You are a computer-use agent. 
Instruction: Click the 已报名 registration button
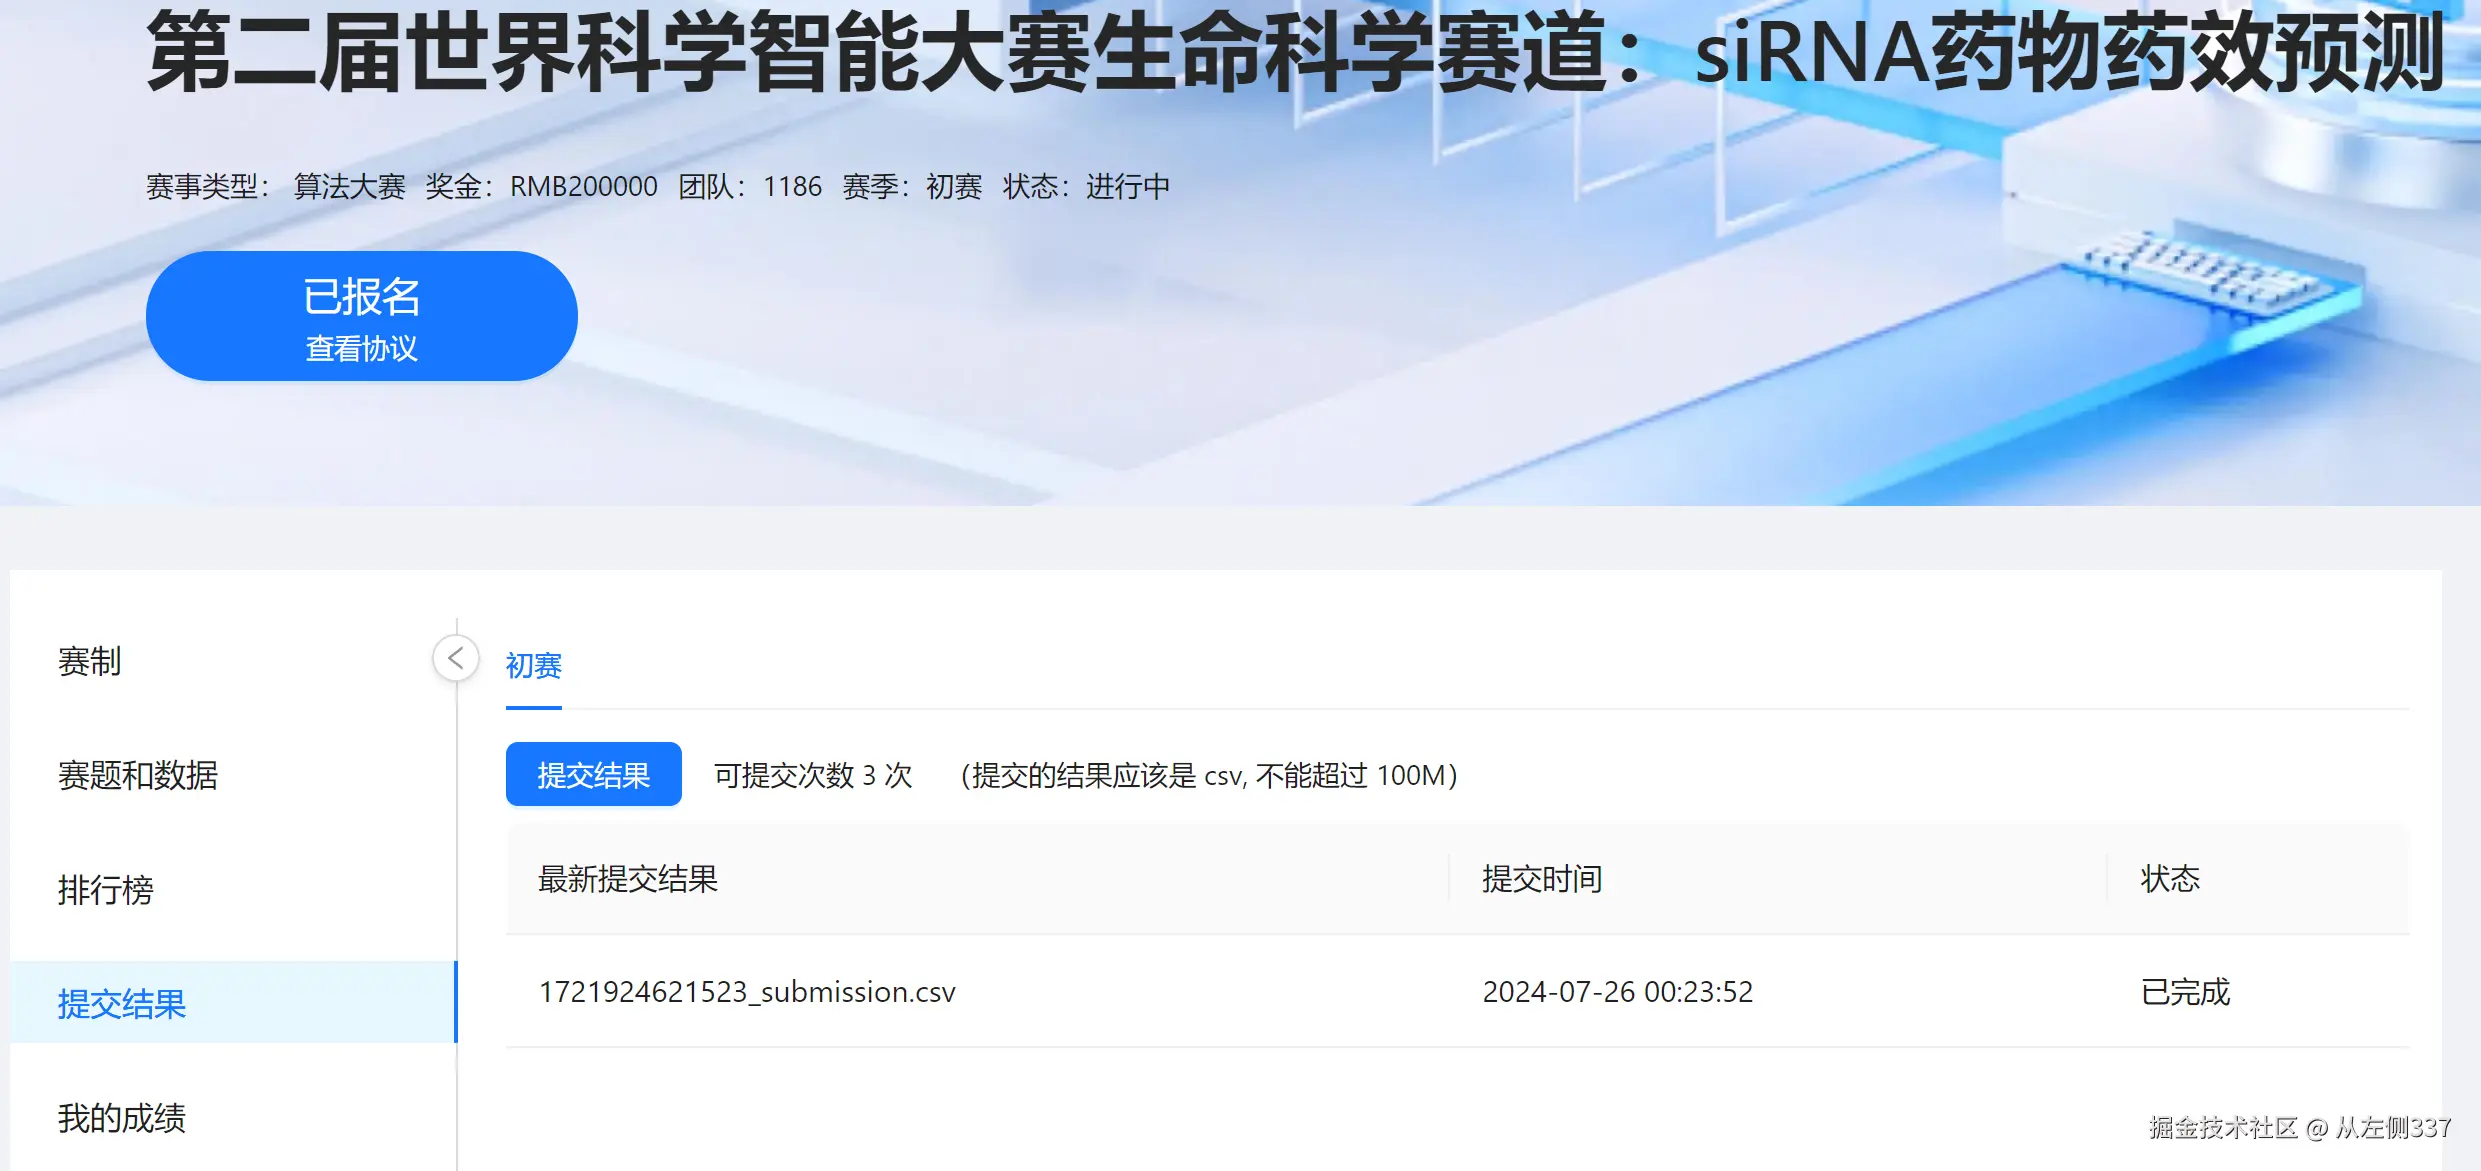point(361,298)
